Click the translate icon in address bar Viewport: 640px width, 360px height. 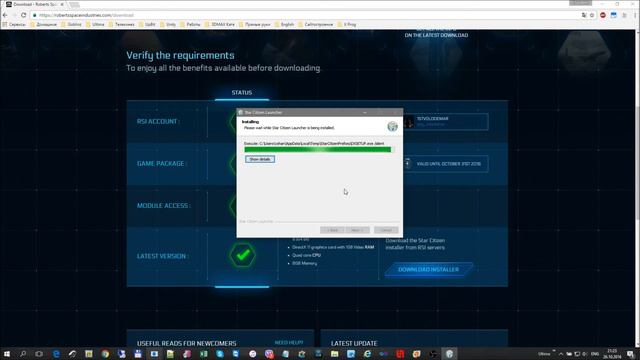pyautogui.click(x=584, y=15)
